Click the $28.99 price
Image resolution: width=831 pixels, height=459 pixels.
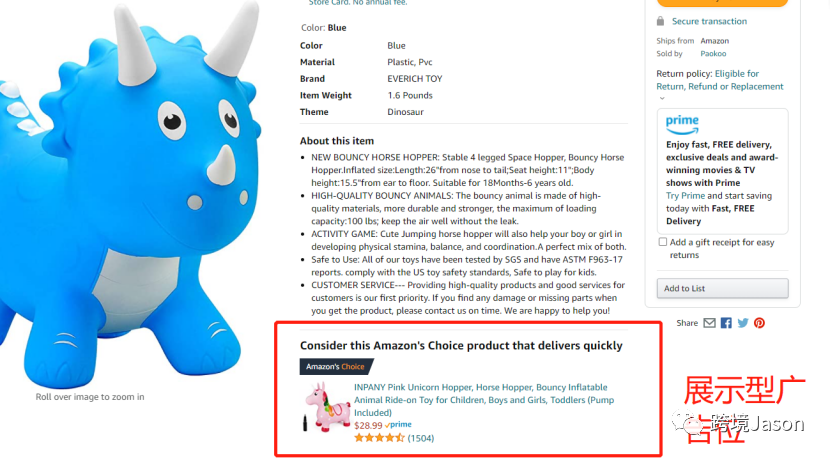[x=368, y=425]
